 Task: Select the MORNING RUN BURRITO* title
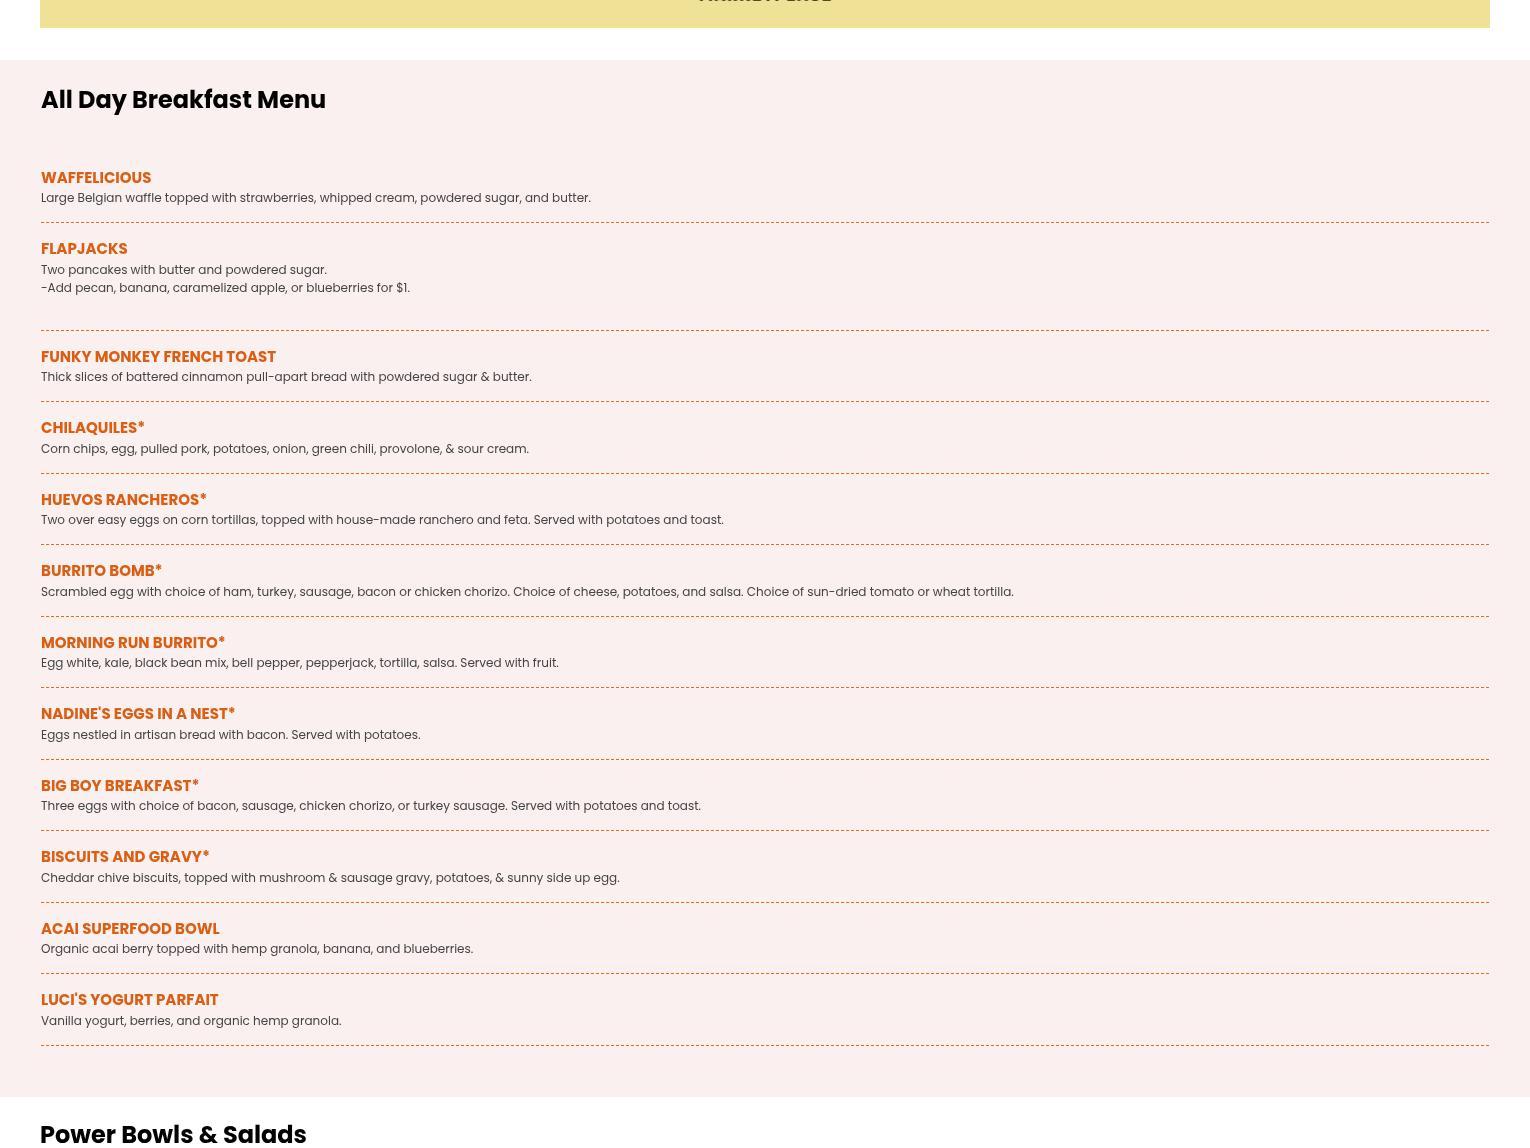(133, 643)
